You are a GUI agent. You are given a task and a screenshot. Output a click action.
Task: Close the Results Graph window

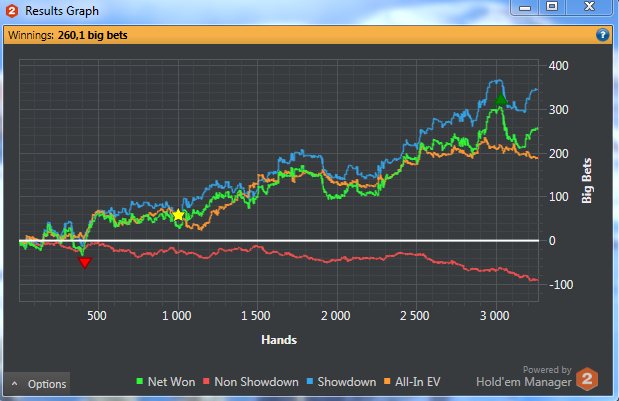(x=589, y=7)
